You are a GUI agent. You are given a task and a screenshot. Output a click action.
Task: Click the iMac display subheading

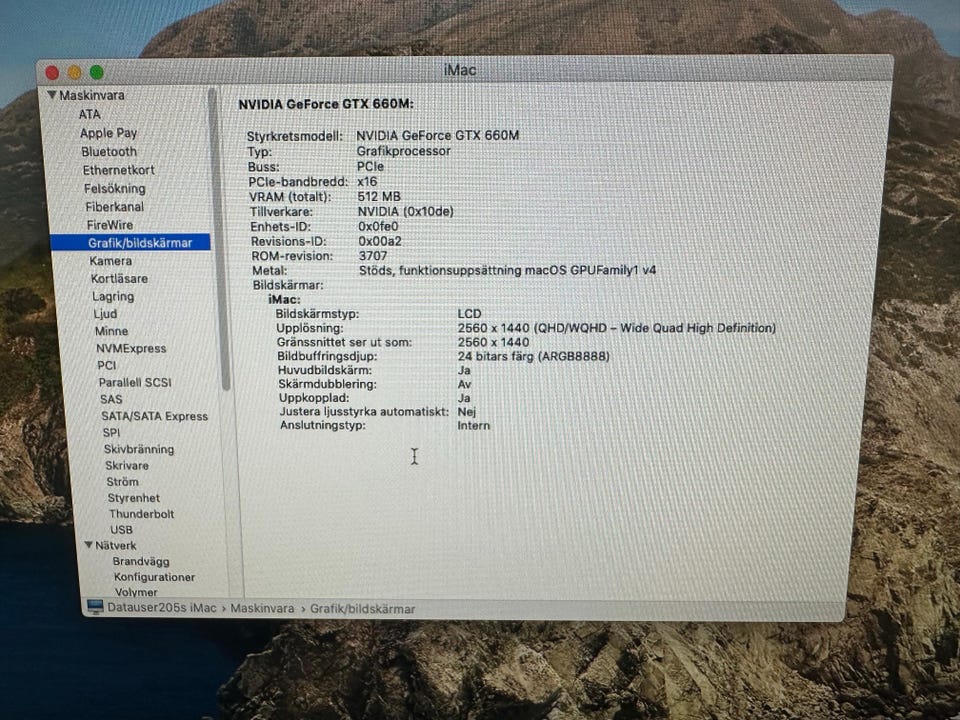(x=284, y=299)
